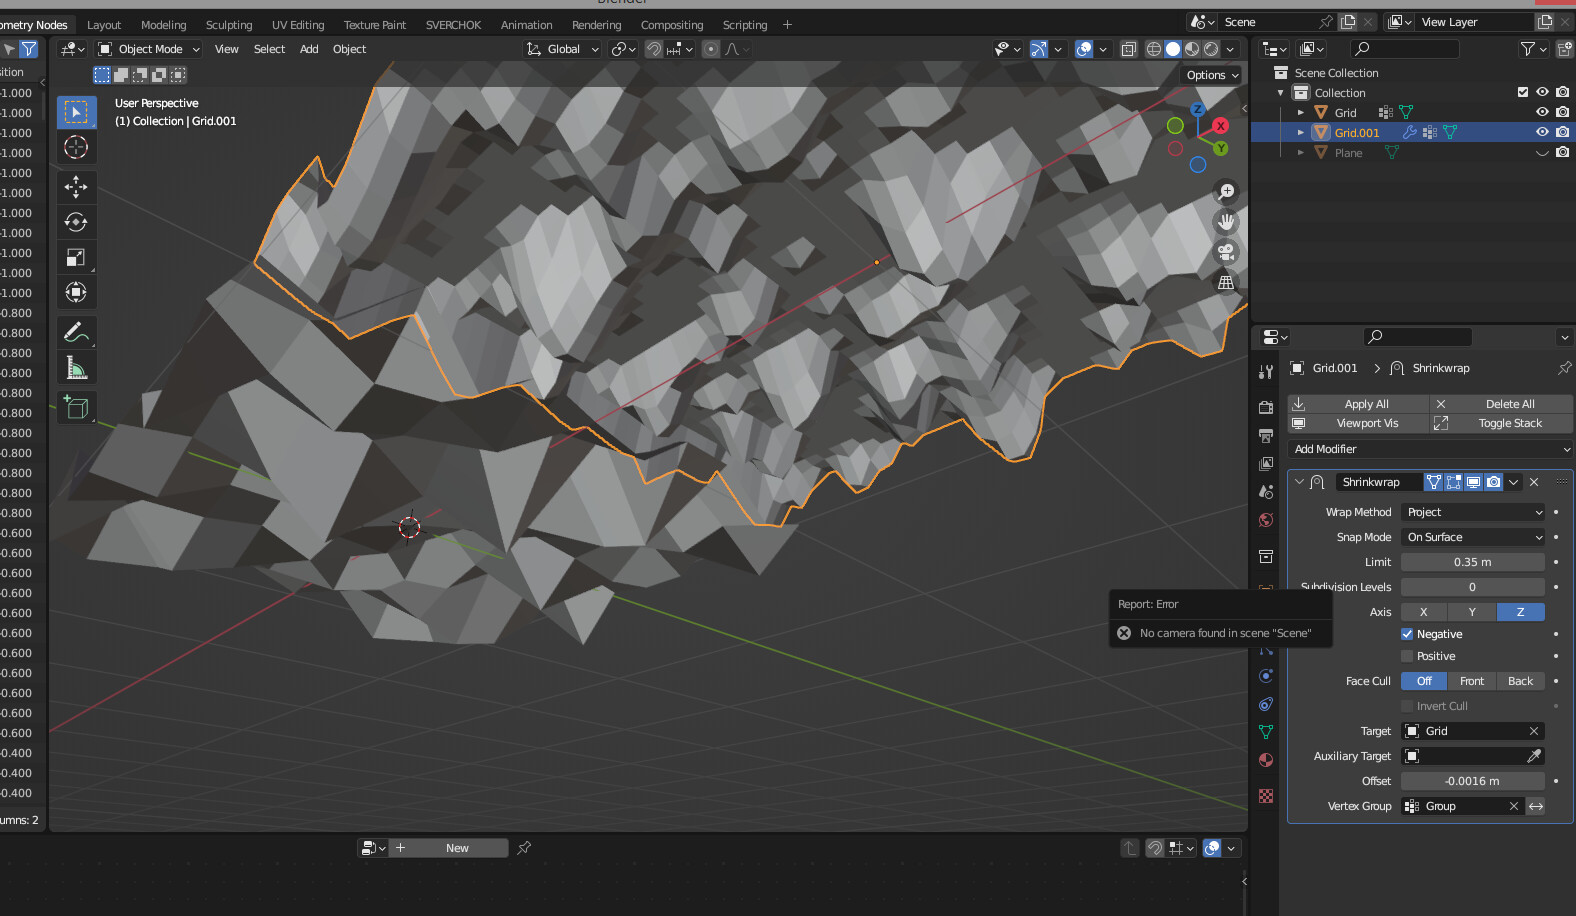Select the Select Box tool

tap(76, 112)
